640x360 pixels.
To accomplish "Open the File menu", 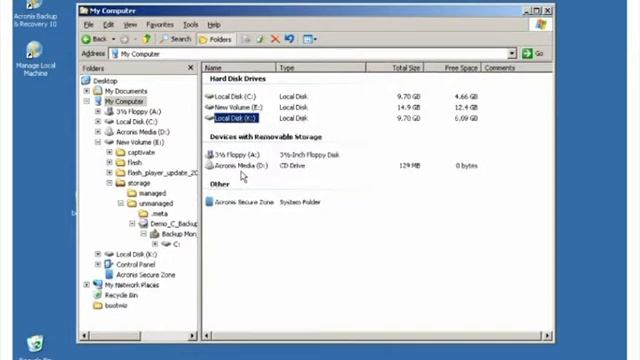I will click(89, 25).
